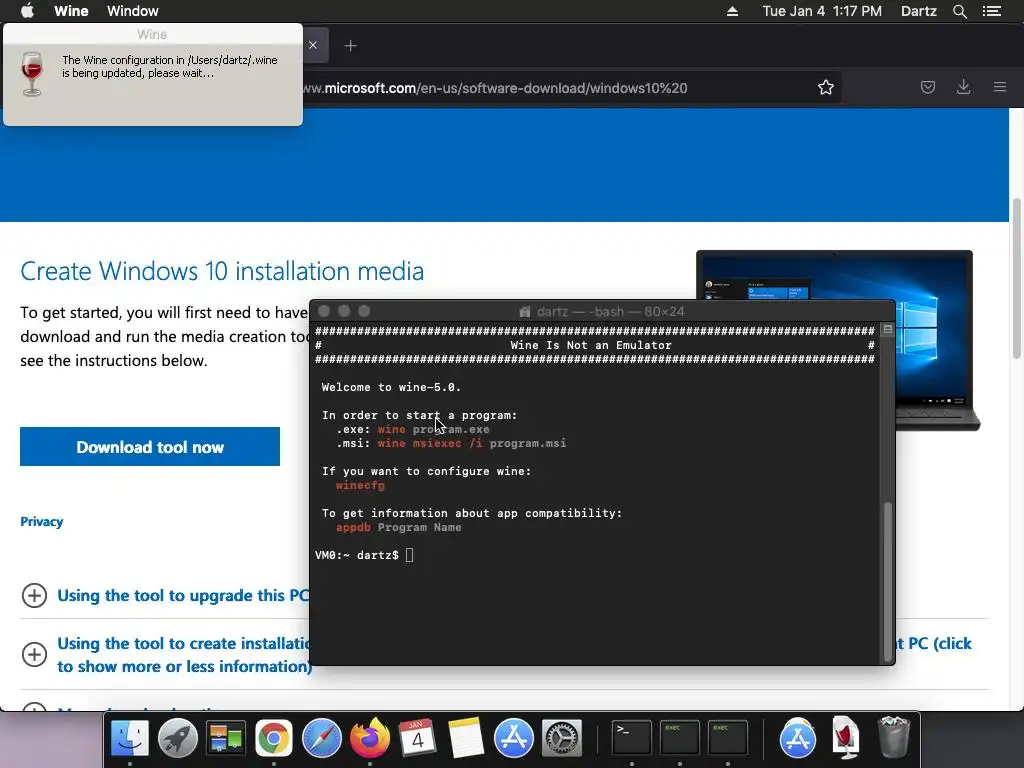This screenshot has width=1024, height=768.
Task: Click eject icon in menu bar
Action: pyautogui.click(x=732, y=11)
